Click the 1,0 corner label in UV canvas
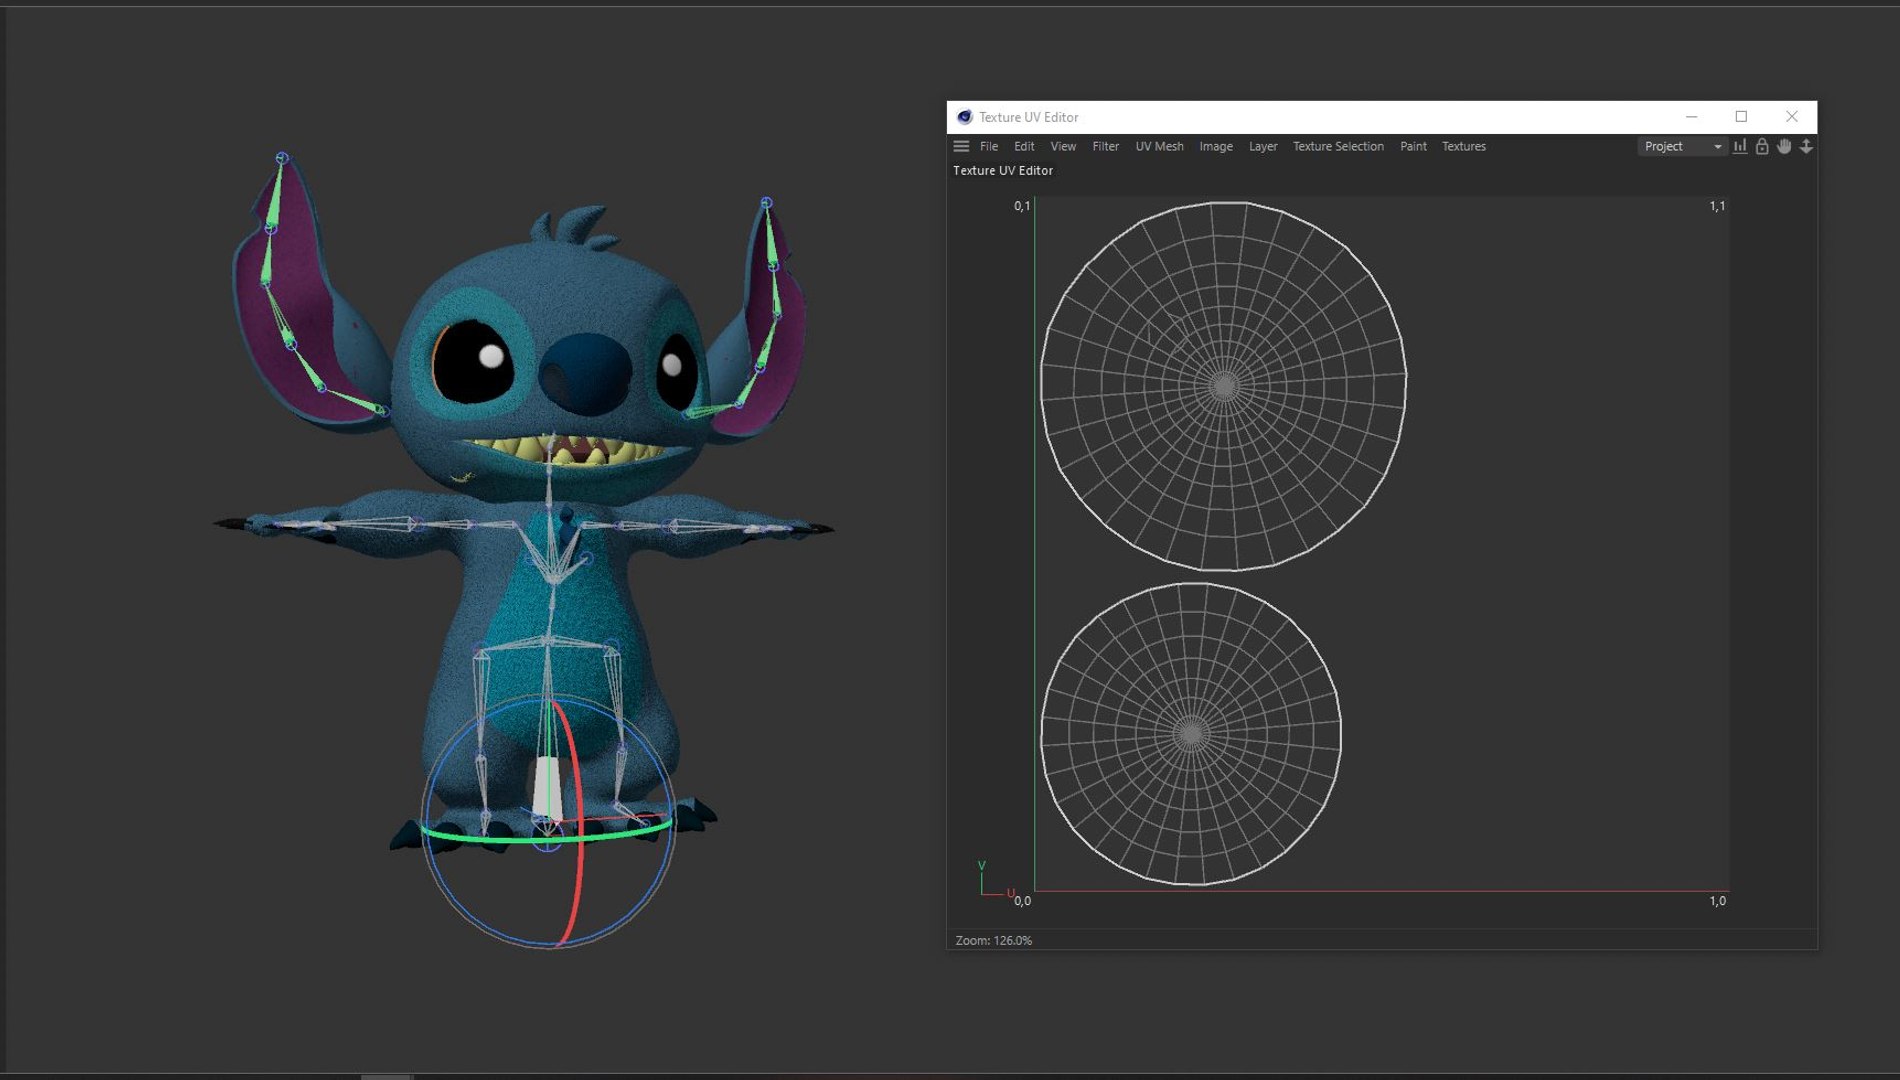 [1717, 901]
